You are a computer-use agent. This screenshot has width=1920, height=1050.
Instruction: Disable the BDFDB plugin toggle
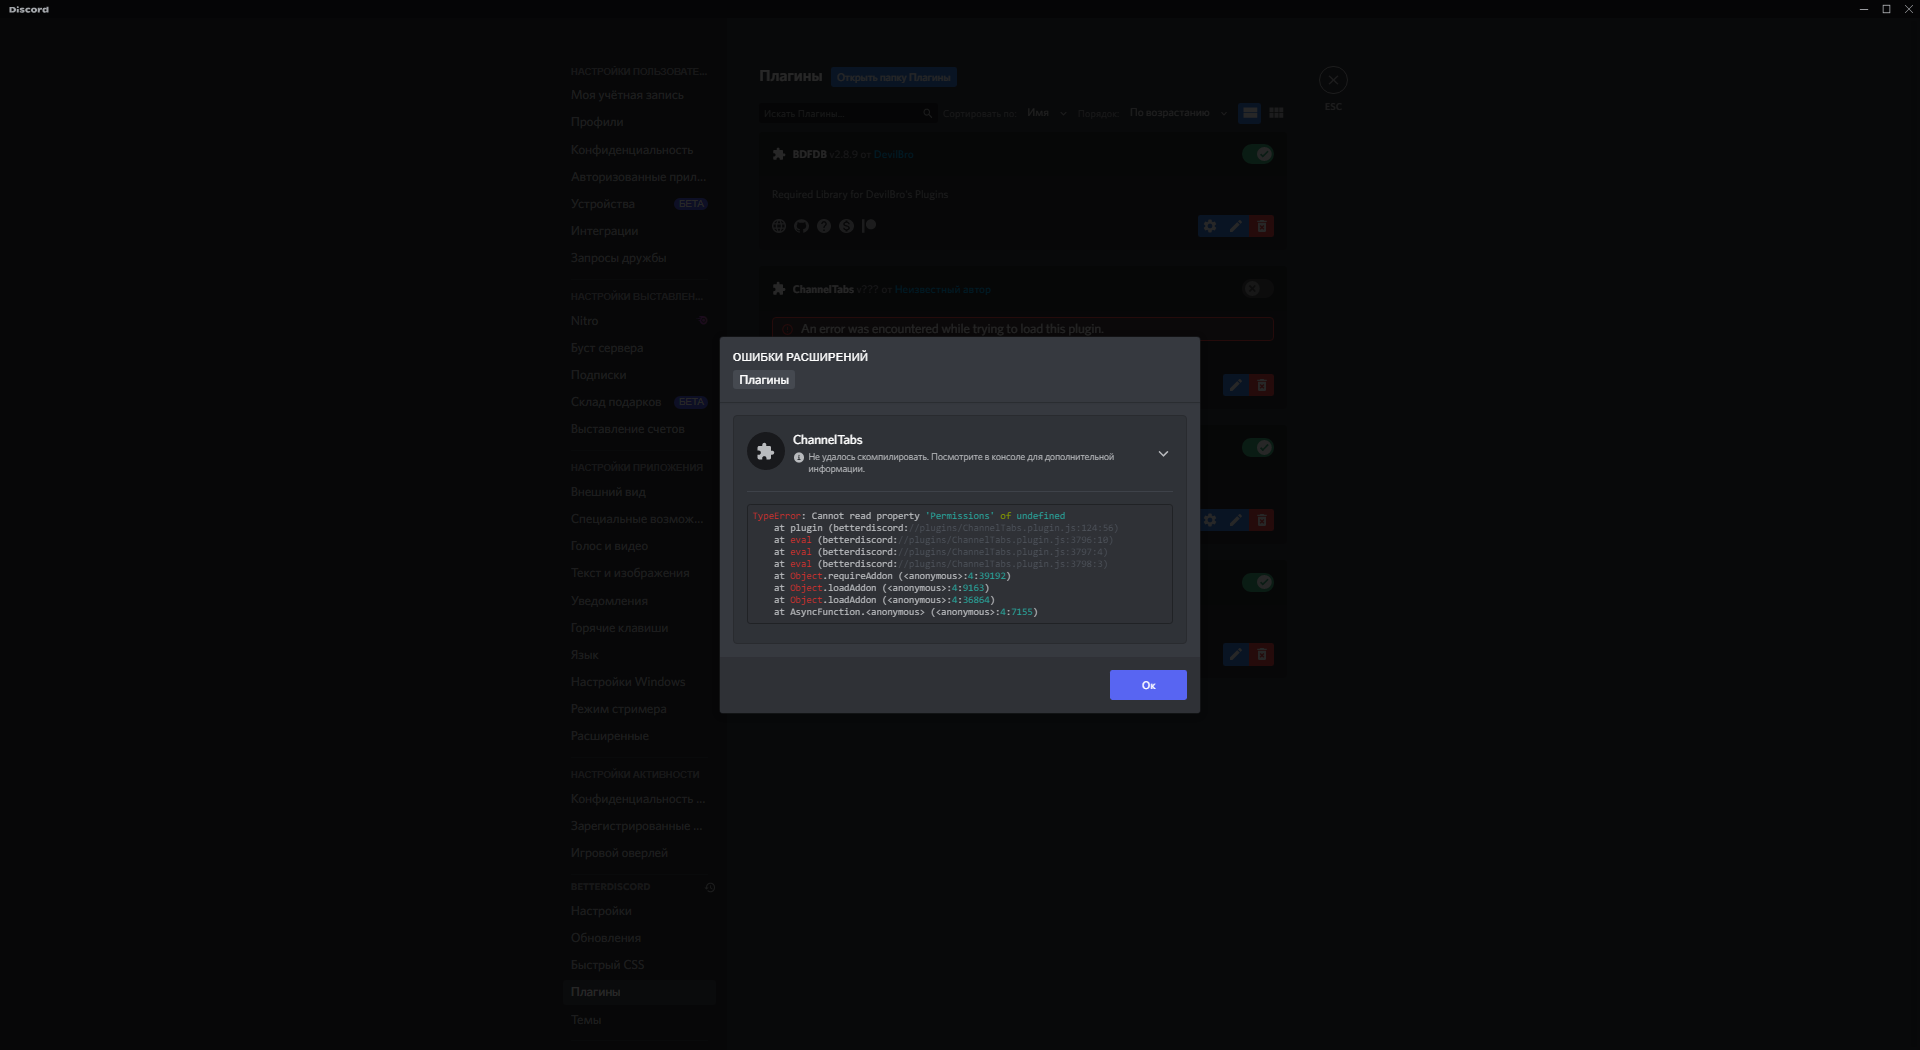[1257, 154]
